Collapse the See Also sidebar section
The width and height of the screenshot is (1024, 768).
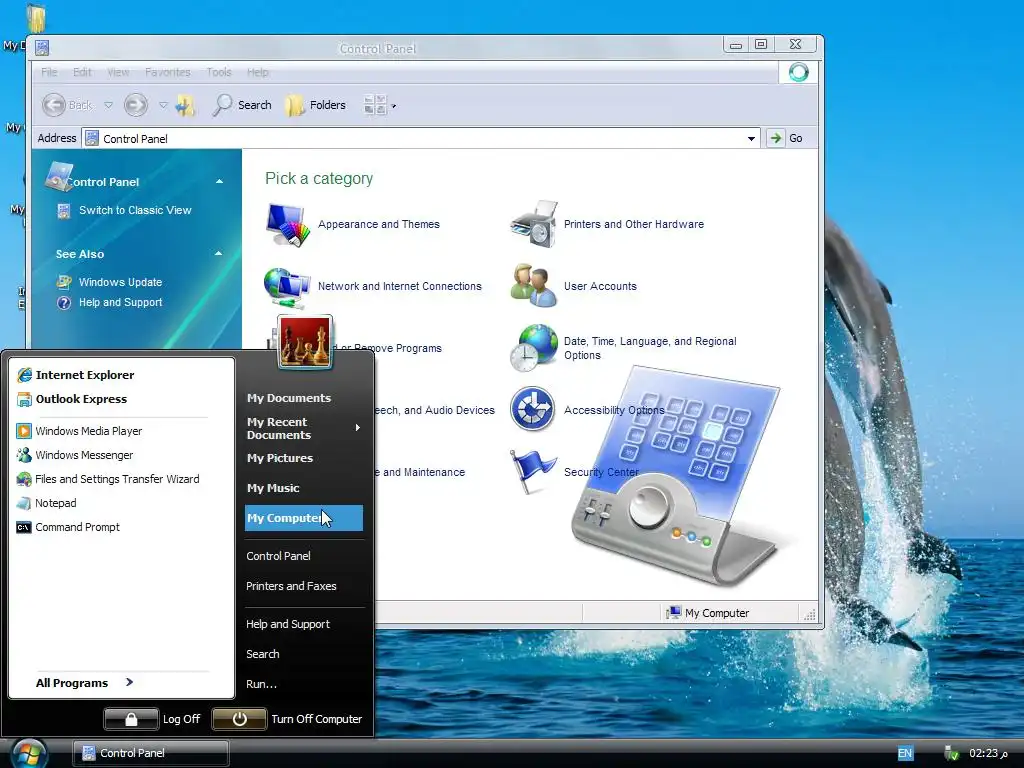point(219,253)
